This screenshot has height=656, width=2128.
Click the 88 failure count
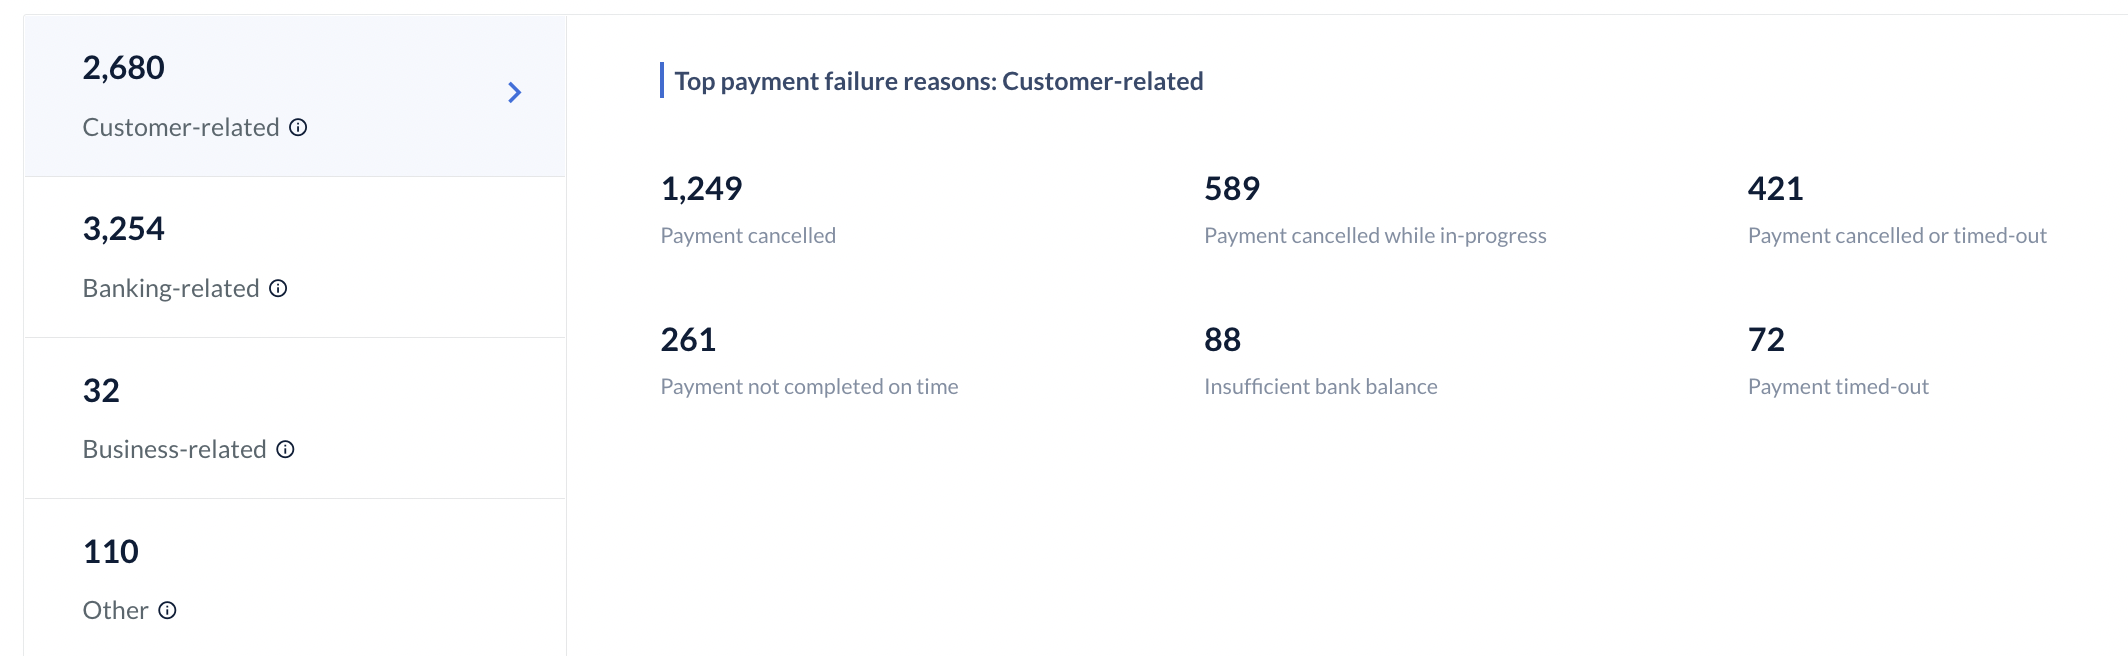1222,339
